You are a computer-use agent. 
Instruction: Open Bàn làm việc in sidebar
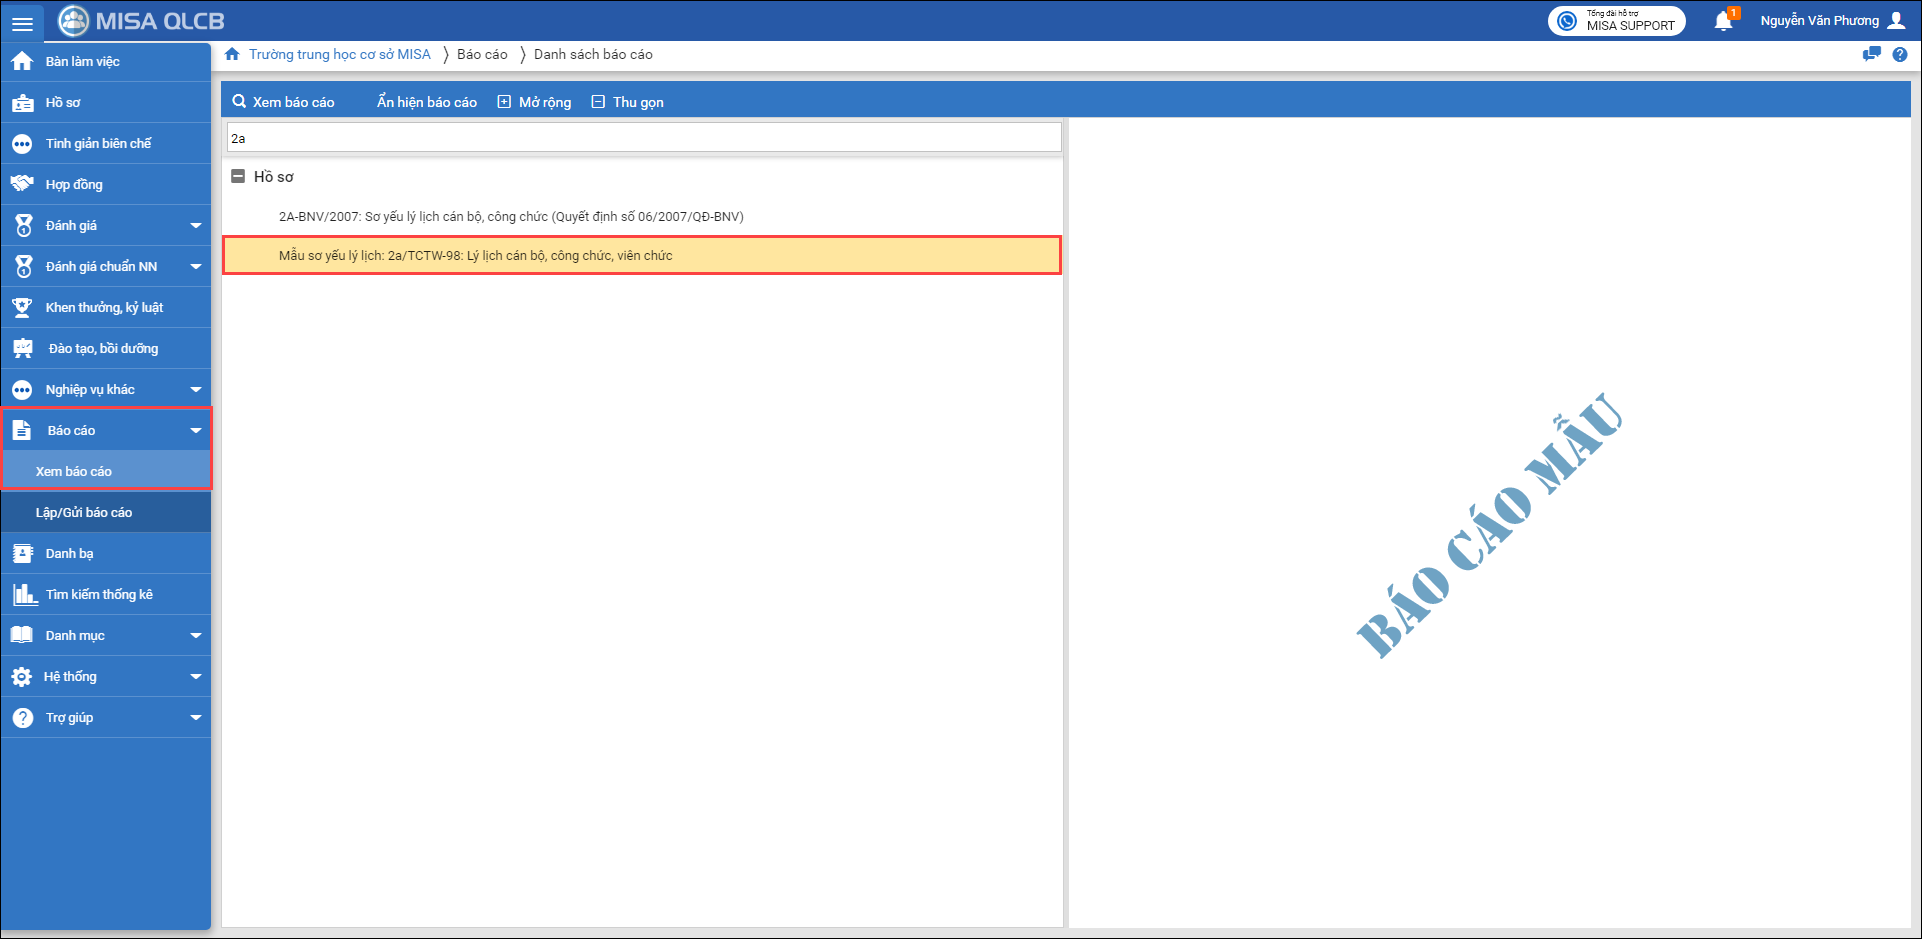(x=82, y=62)
